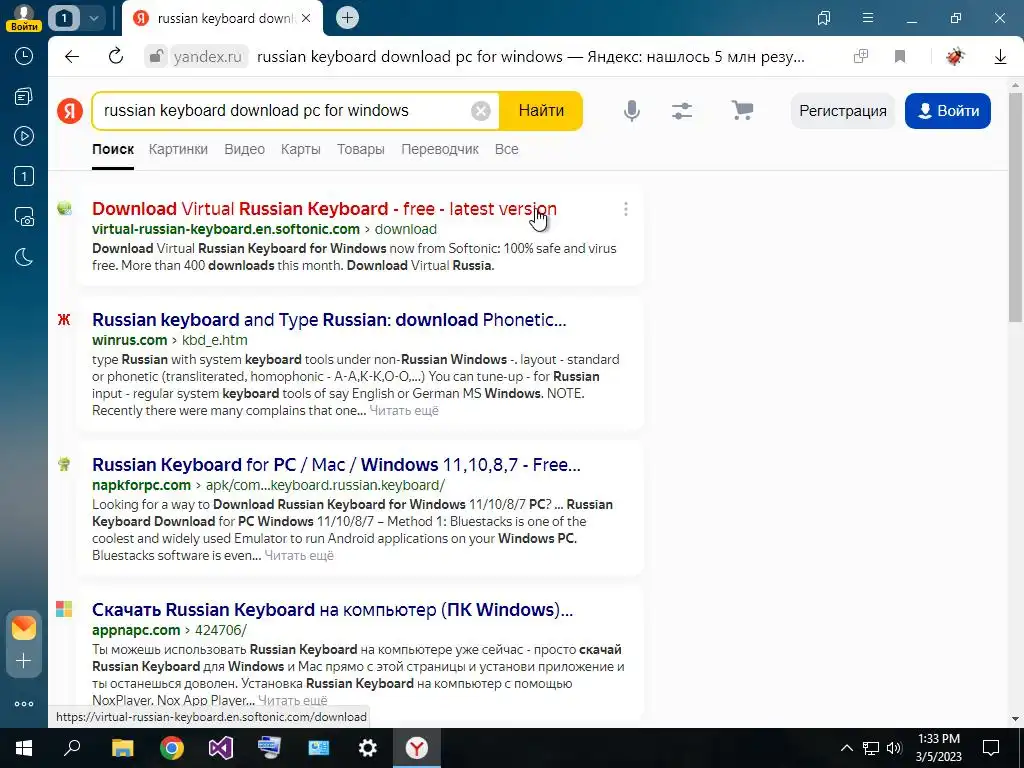Open Download Virtual Russian Keyboard result
The height and width of the screenshot is (768, 1024).
(x=324, y=208)
